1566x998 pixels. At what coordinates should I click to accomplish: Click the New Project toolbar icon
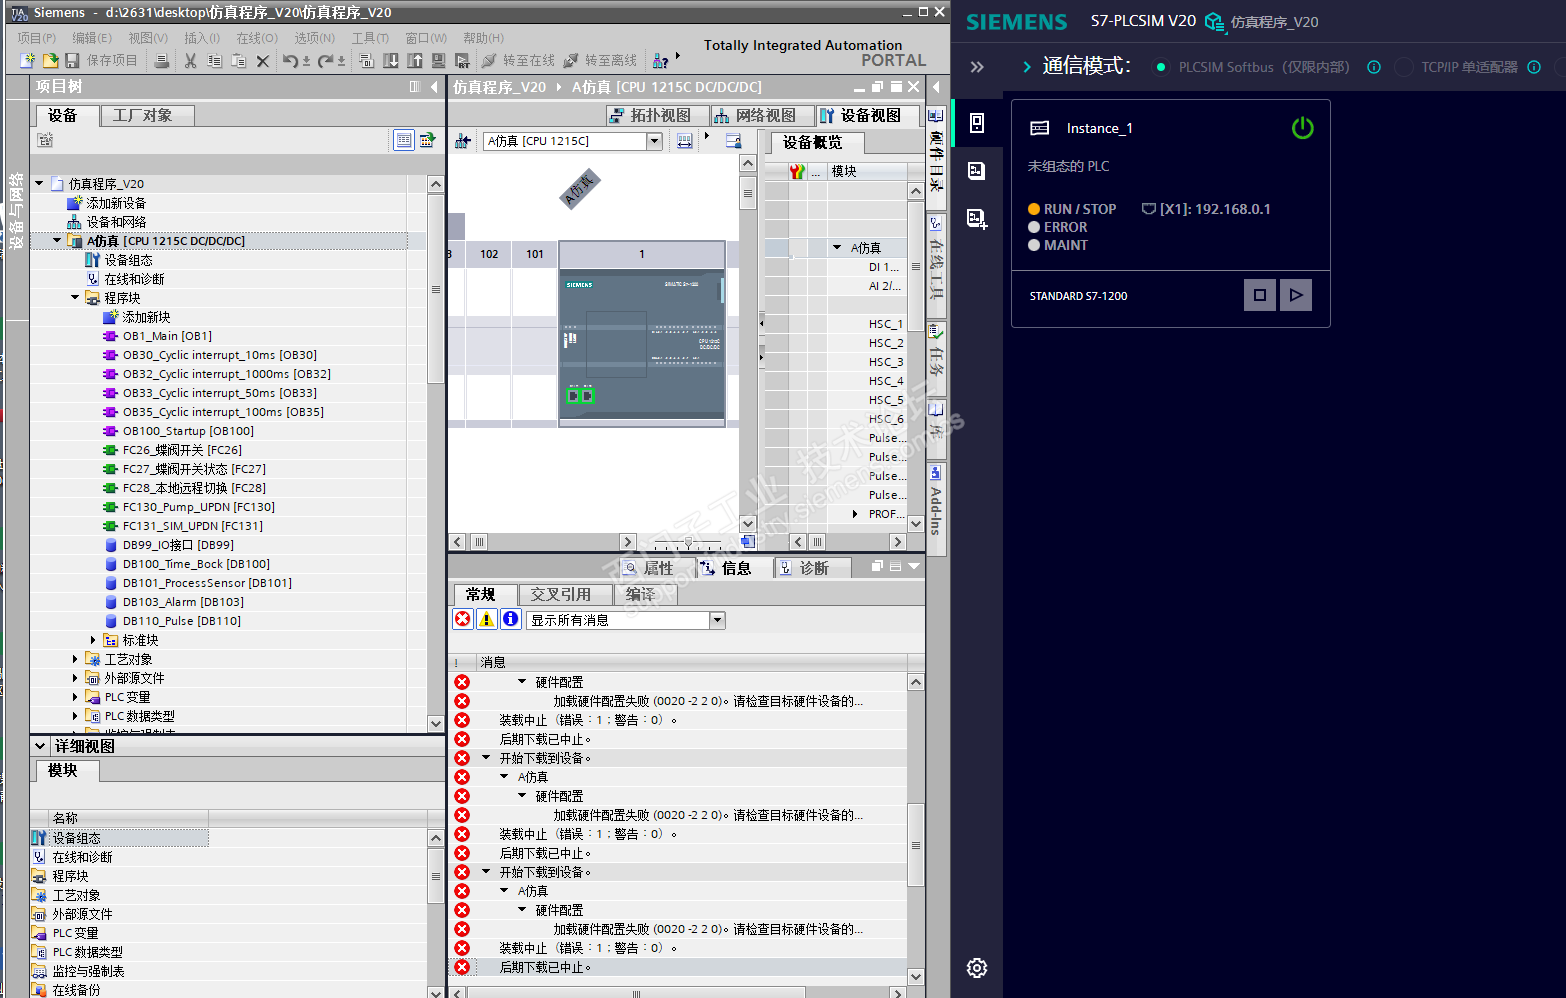click(27, 61)
